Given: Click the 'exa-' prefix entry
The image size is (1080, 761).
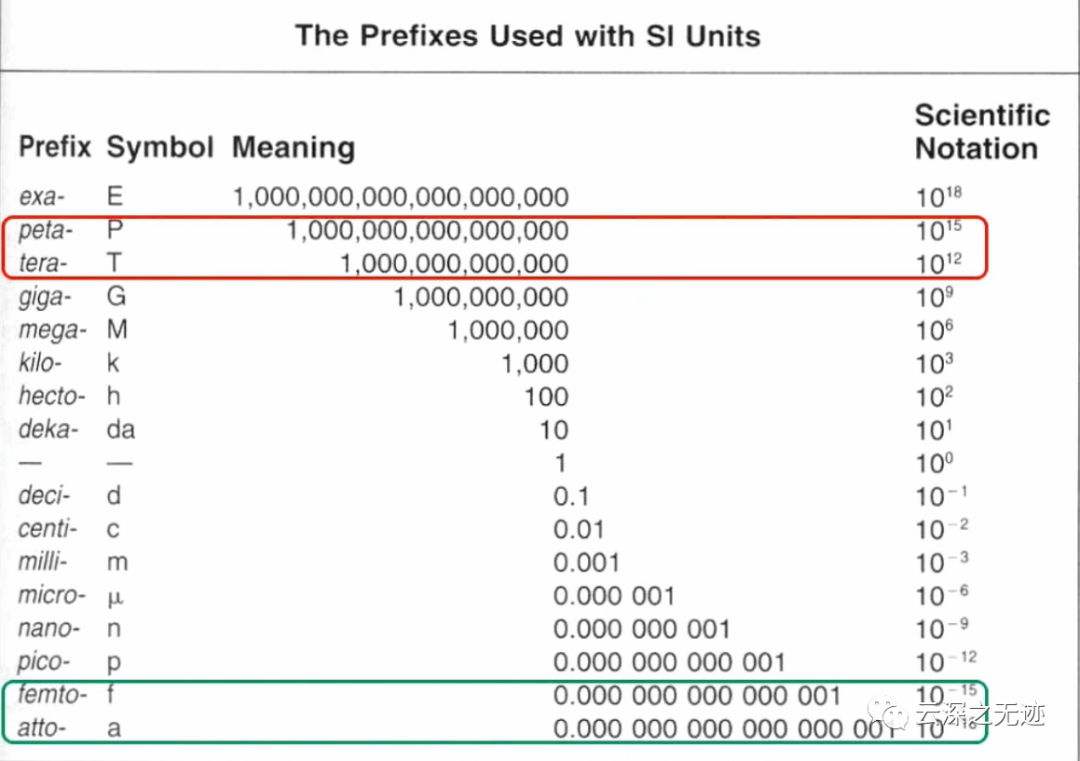Looking at the screenshot, I should [x=42, y=197].
